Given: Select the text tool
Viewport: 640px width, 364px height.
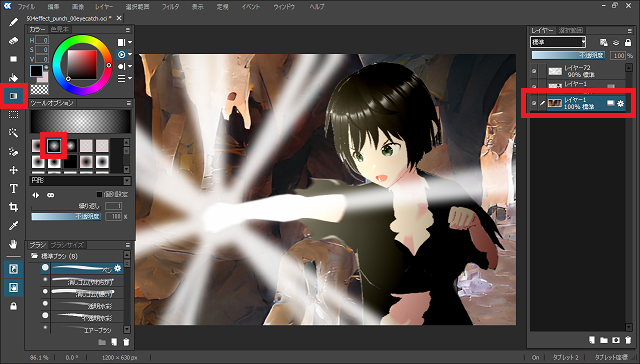Looking at the screenshot, I should [x=13, y=189].
